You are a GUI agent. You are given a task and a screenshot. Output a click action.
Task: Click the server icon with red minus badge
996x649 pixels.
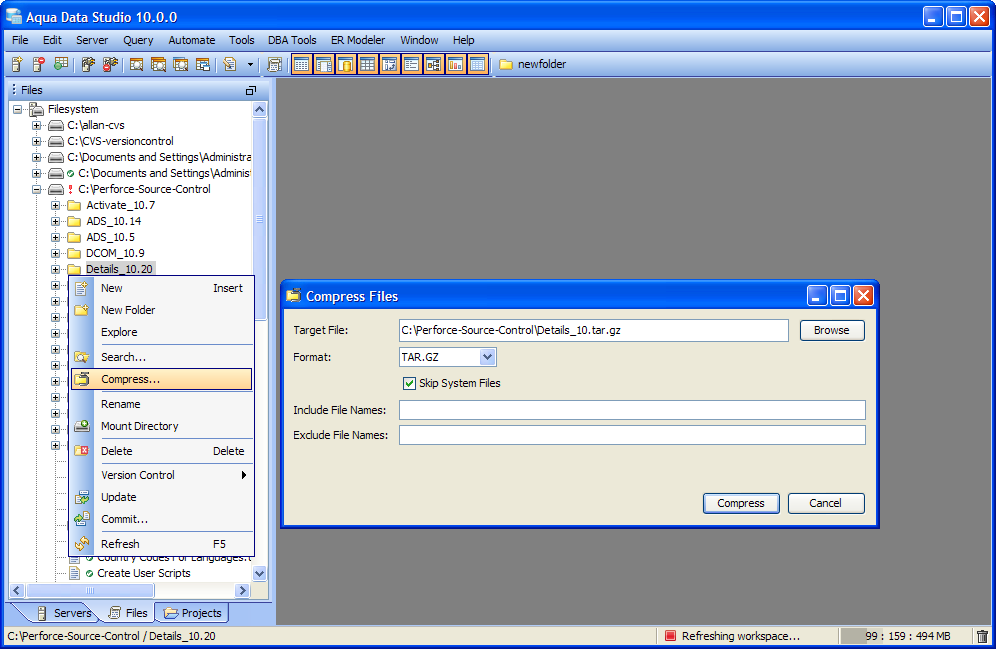pos(39,64)
